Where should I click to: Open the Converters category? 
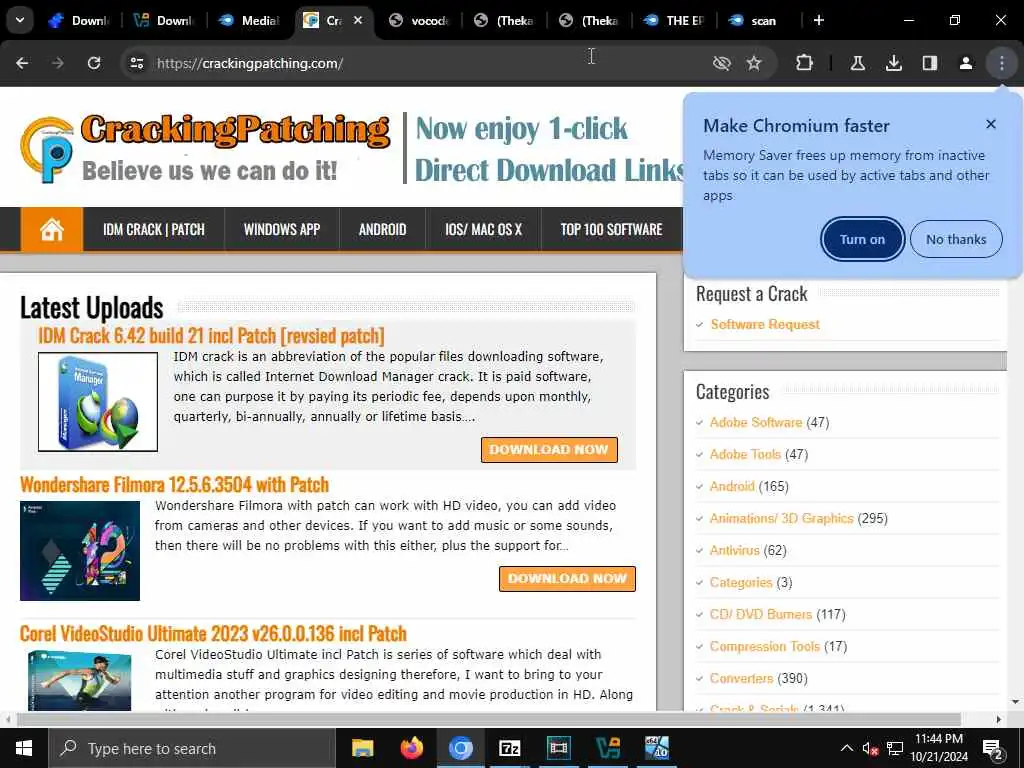click(741, 679)
